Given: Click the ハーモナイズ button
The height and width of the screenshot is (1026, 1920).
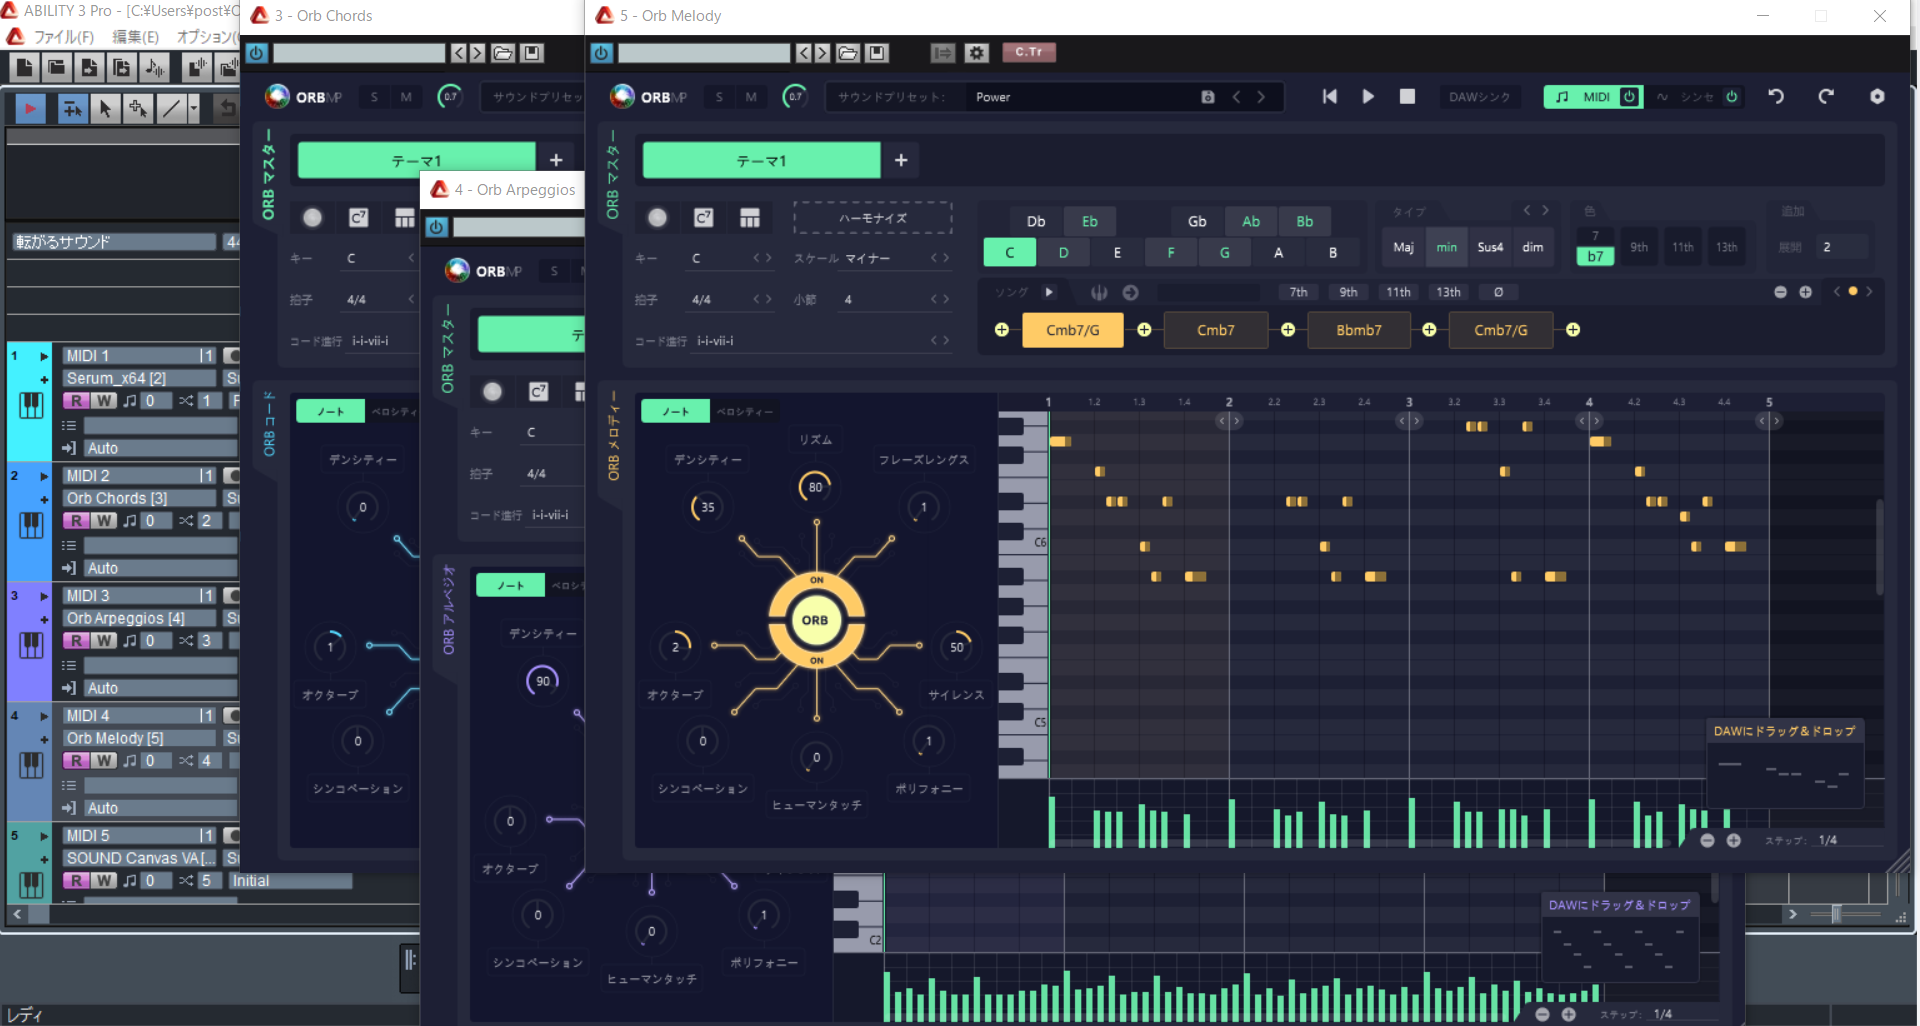Looking at the screenshot, I should [x=872, y=218].
